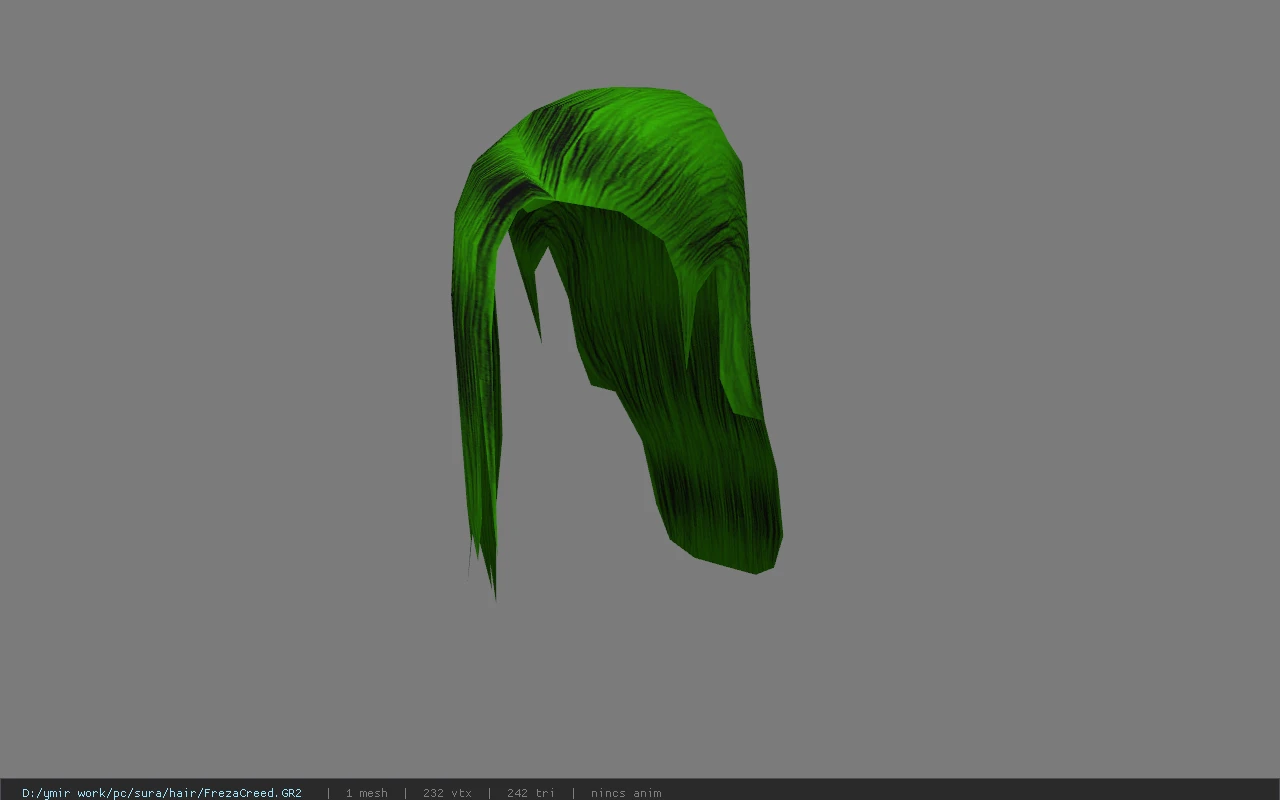
Task: Click the file path FrezaCreed.GR2 in status bar
Action: point(162,793)
